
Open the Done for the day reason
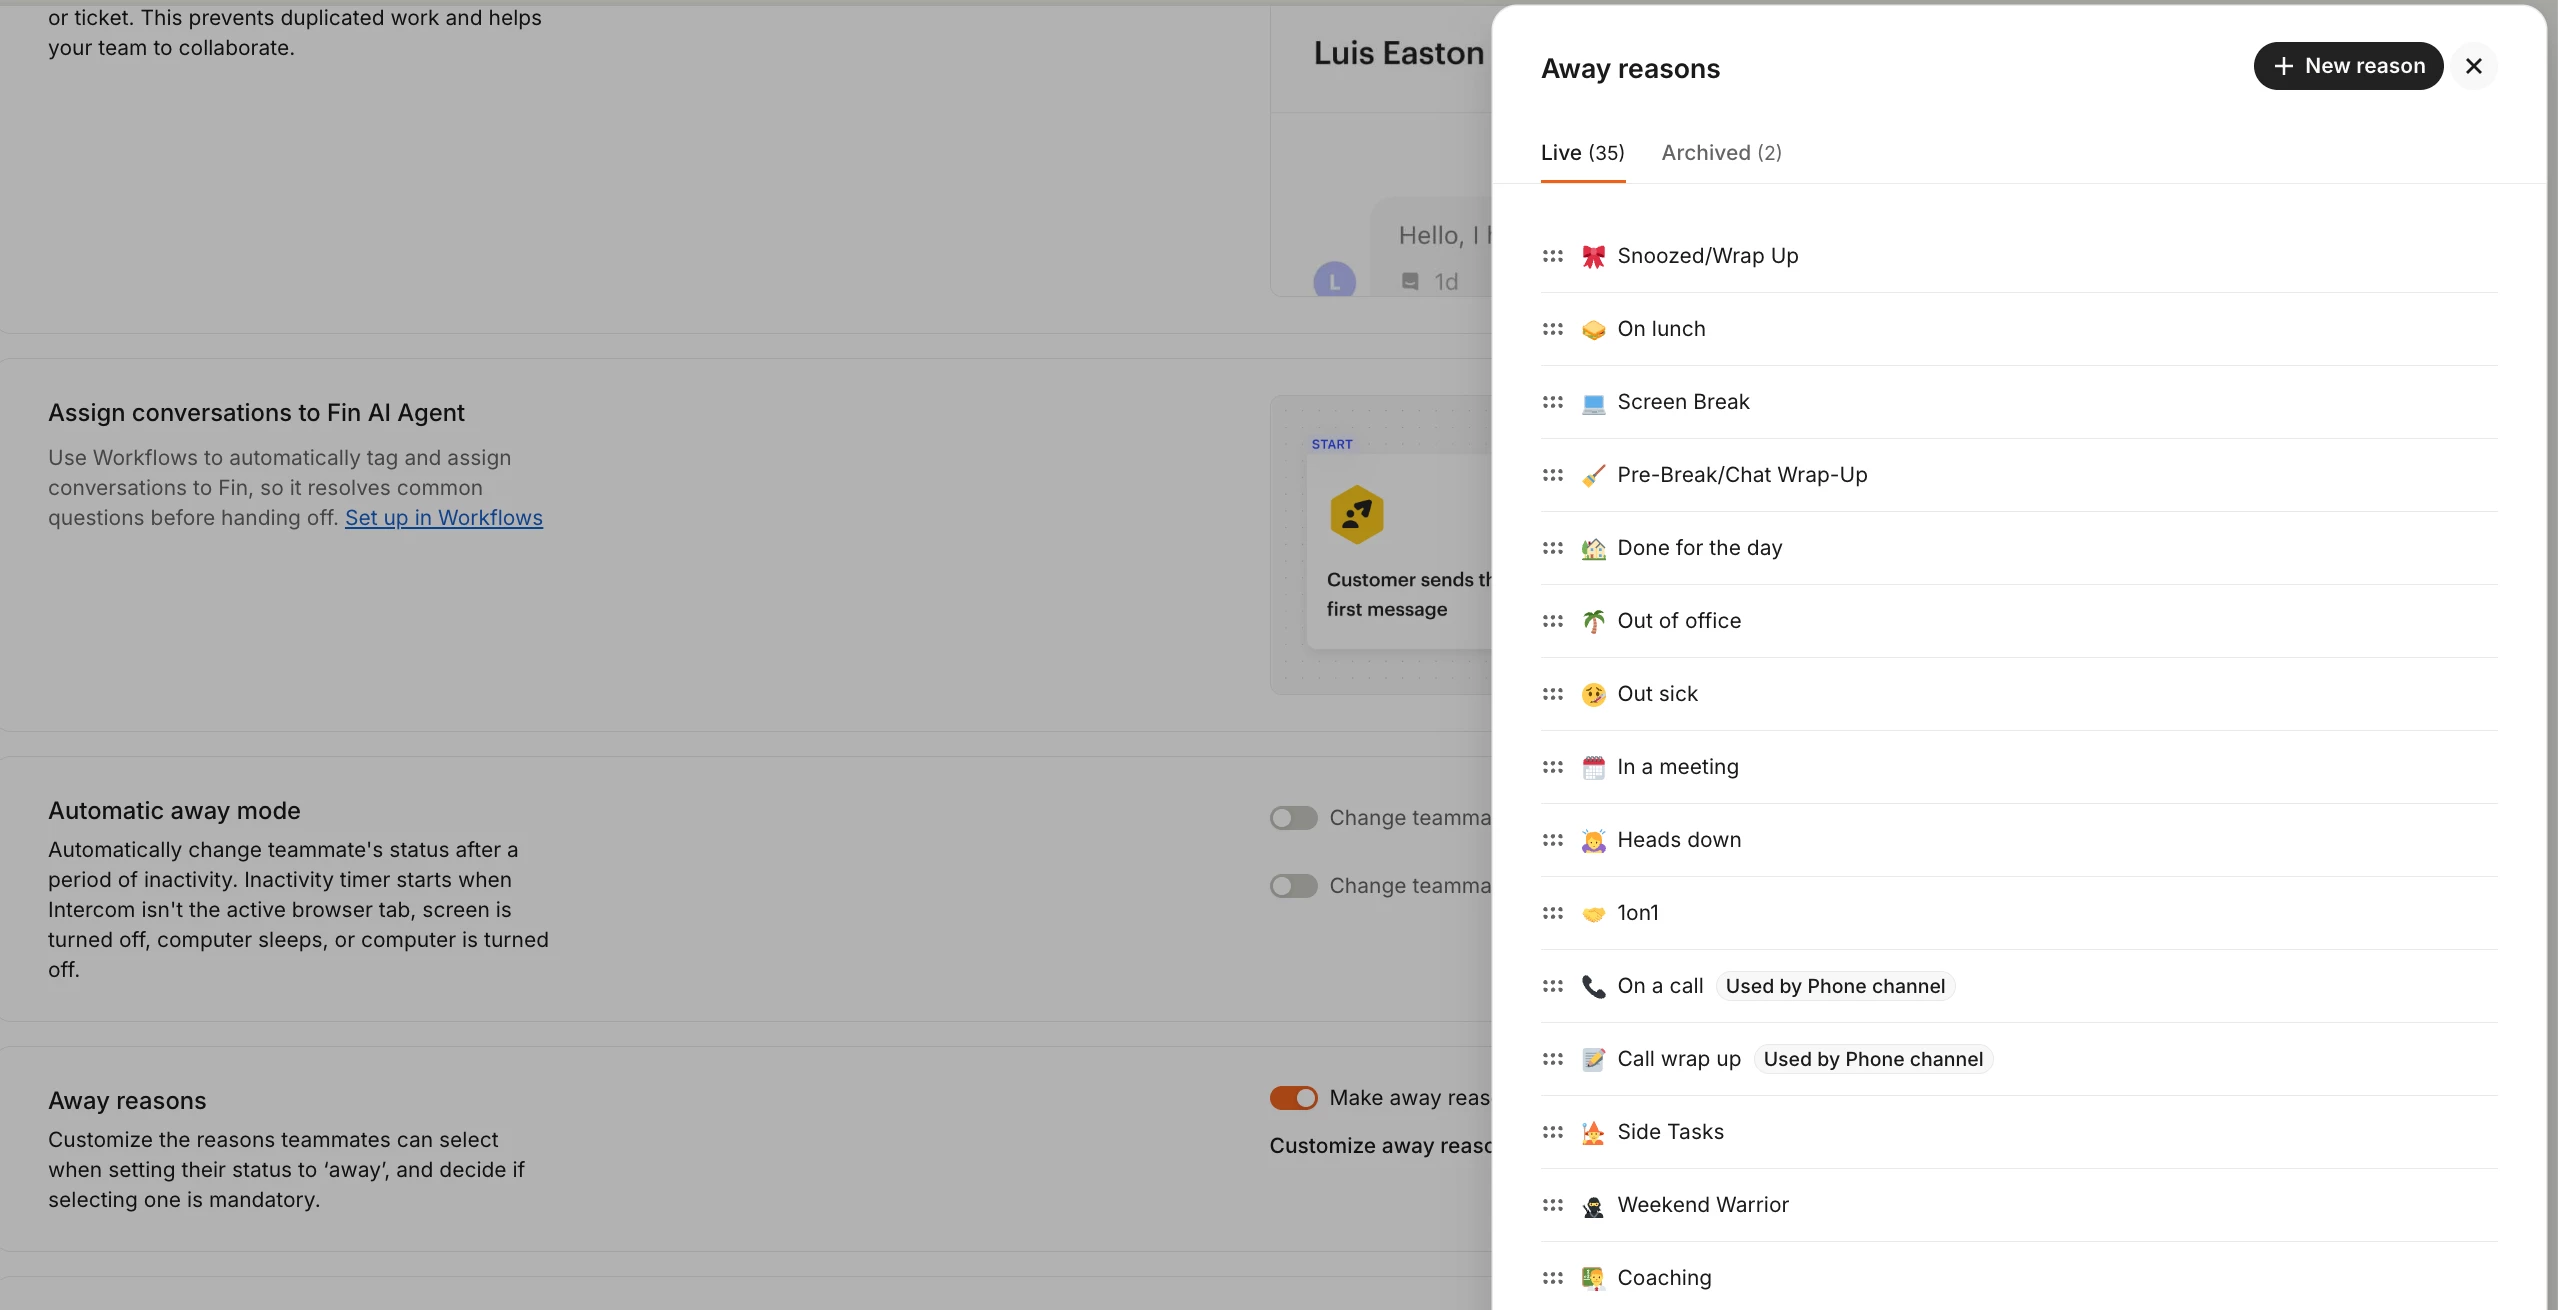(x=2019, y=548)
